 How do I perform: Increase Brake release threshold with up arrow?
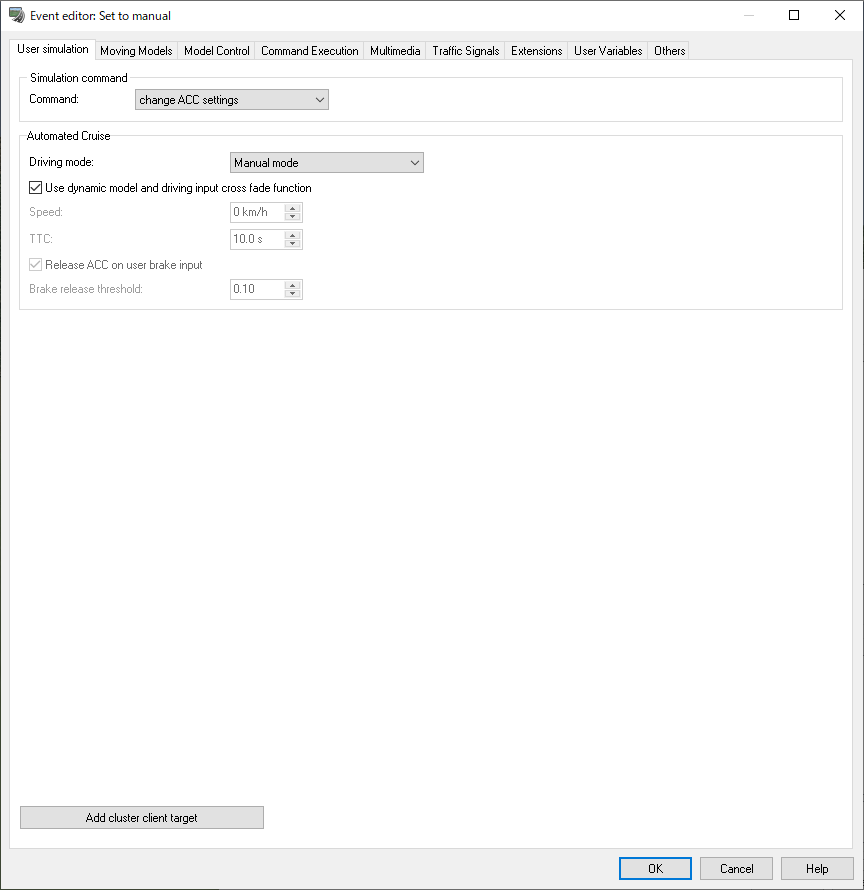coord(292,285)
